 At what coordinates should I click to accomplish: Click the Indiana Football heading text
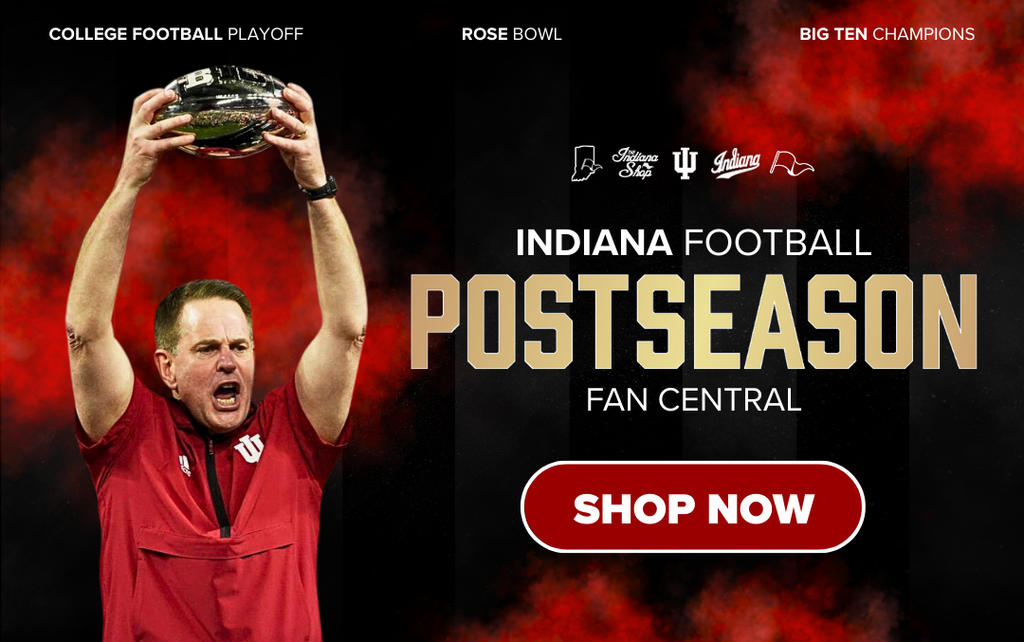694,242
